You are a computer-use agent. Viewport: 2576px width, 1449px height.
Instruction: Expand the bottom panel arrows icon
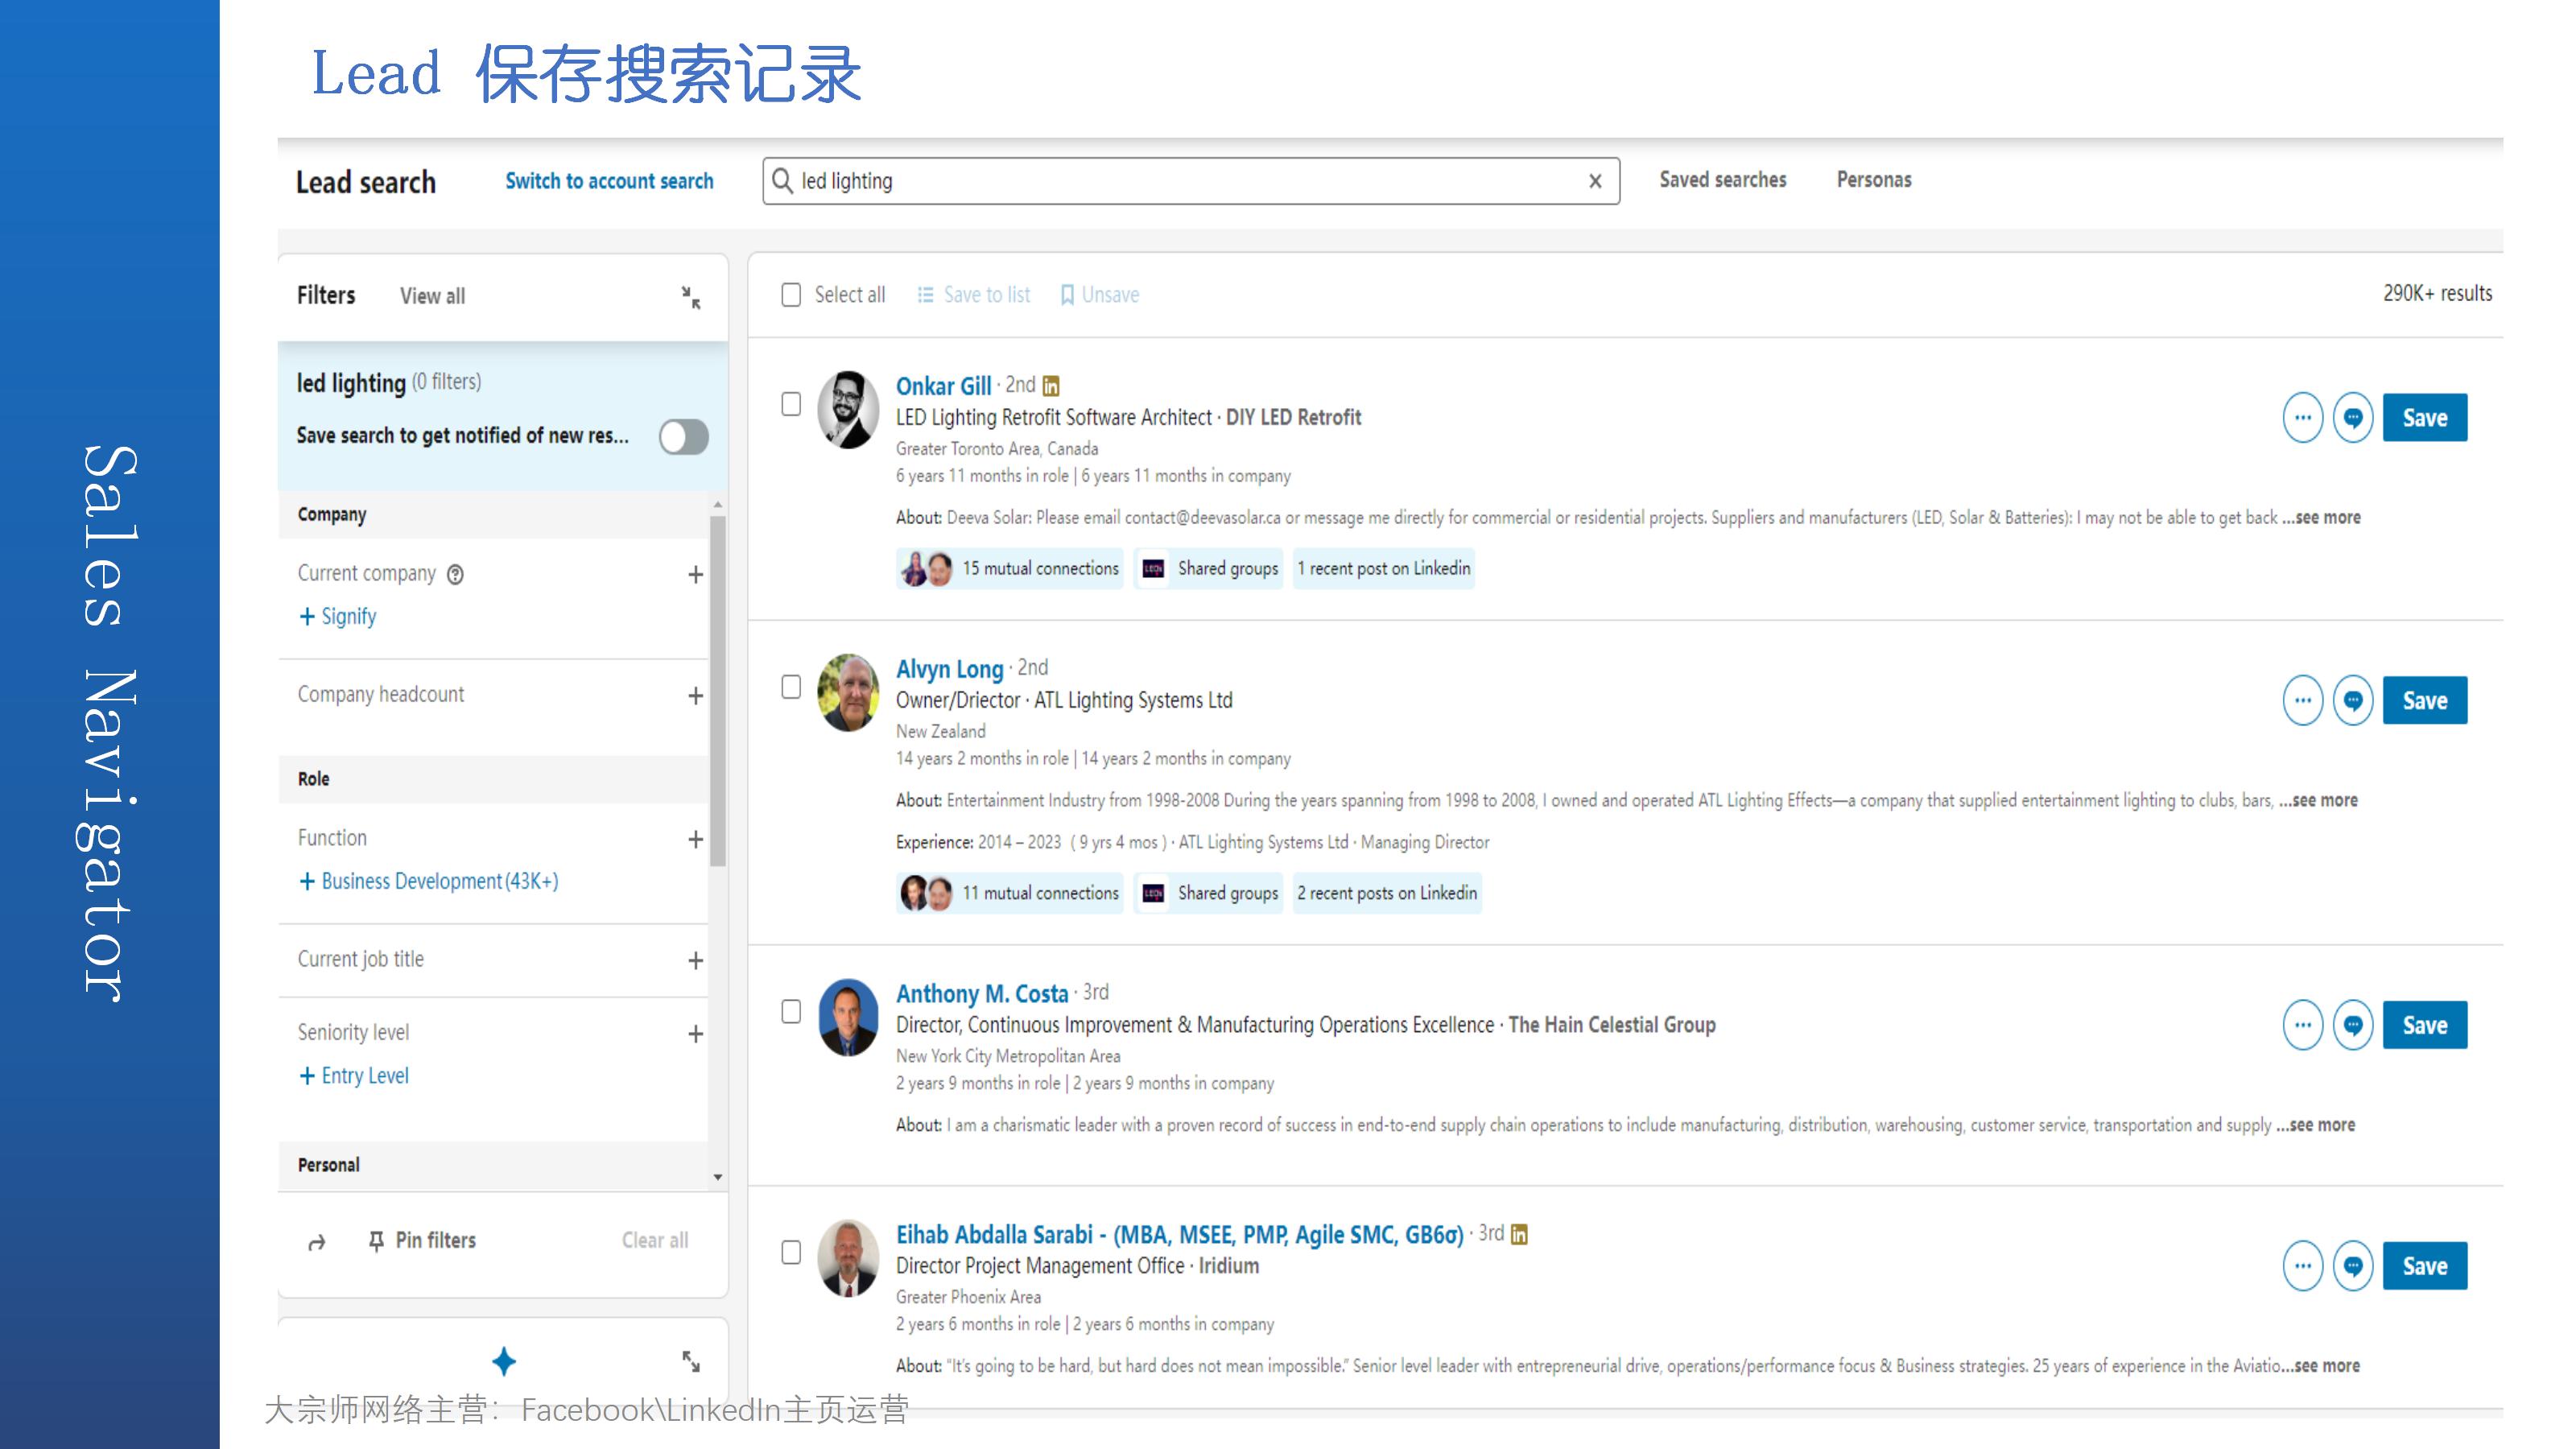pyautogui.click(x=691, y=1361)
